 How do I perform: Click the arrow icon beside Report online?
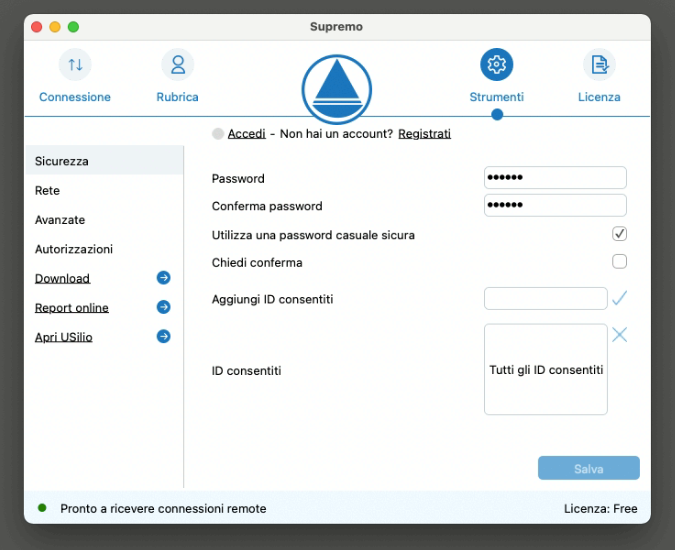click(x=164, y=307)
